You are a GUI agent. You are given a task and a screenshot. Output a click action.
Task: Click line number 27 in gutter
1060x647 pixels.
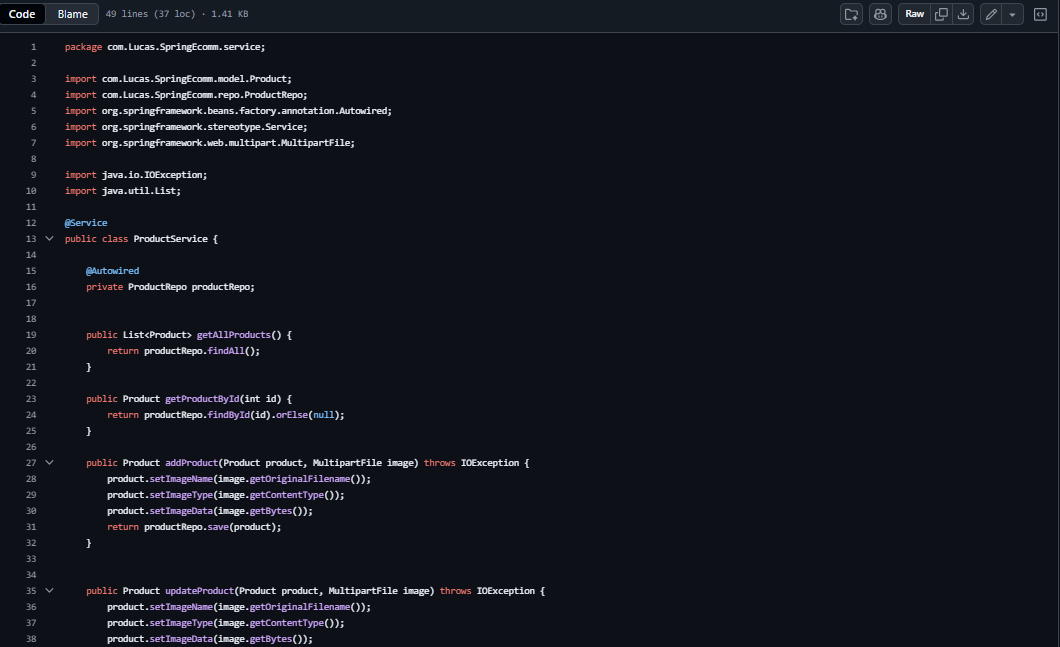pyautogui.click(x=31, y=463)
